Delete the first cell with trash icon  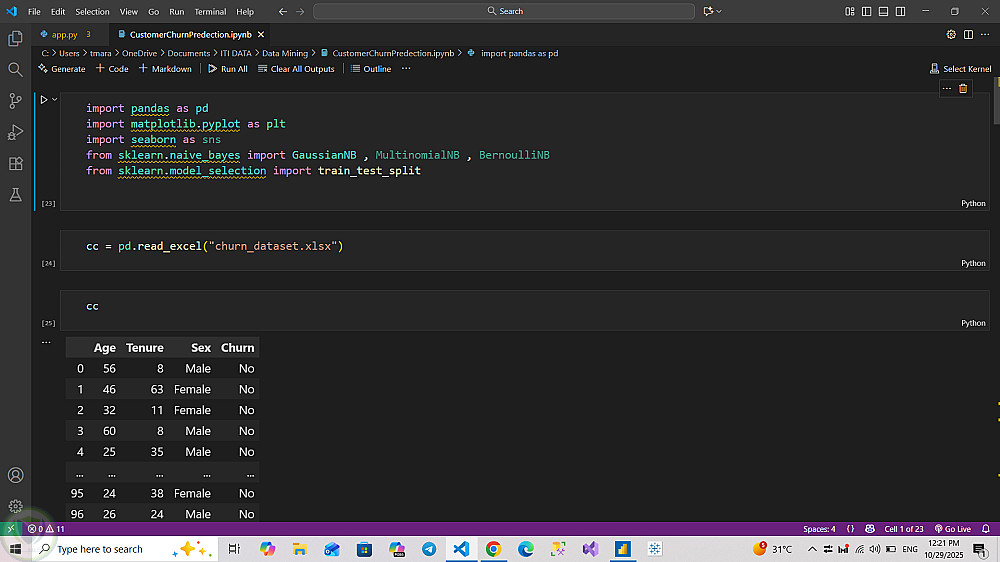pos(963,88)
